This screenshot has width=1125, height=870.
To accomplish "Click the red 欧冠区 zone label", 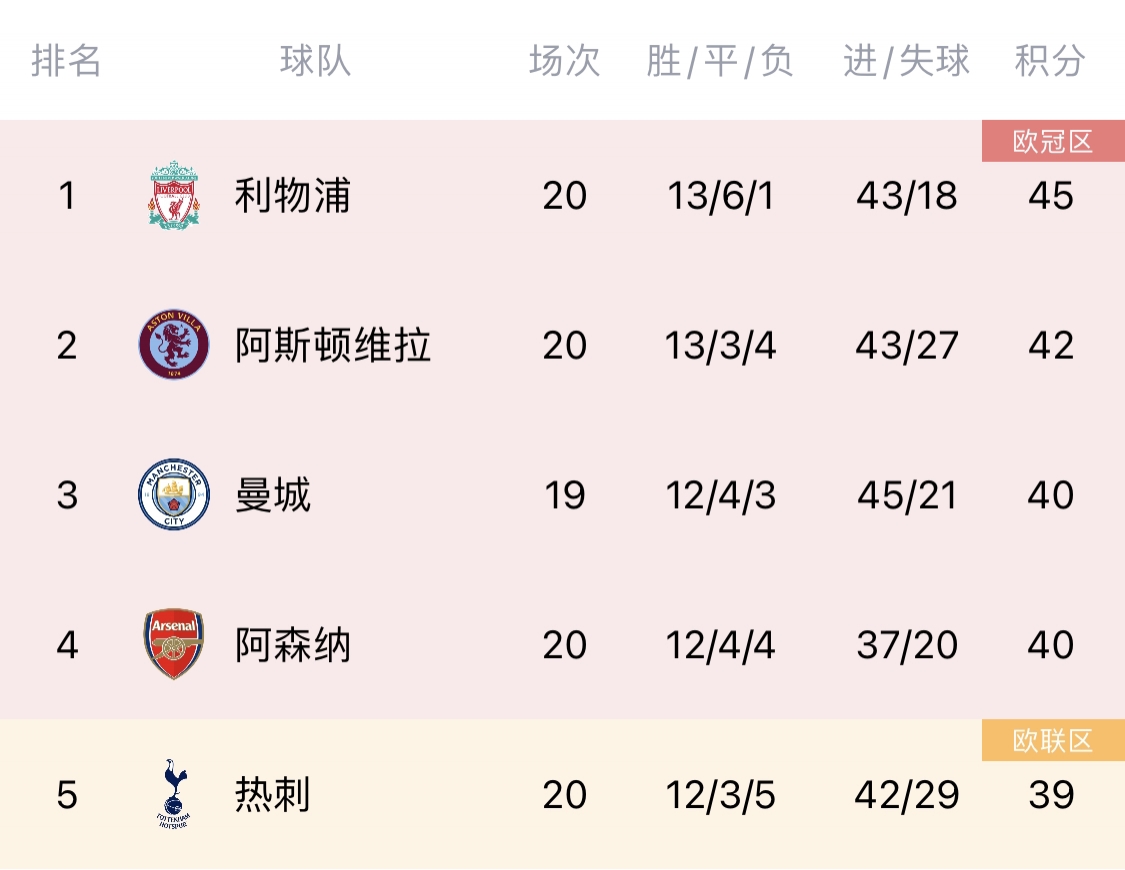I will [x=1053, y=141].
